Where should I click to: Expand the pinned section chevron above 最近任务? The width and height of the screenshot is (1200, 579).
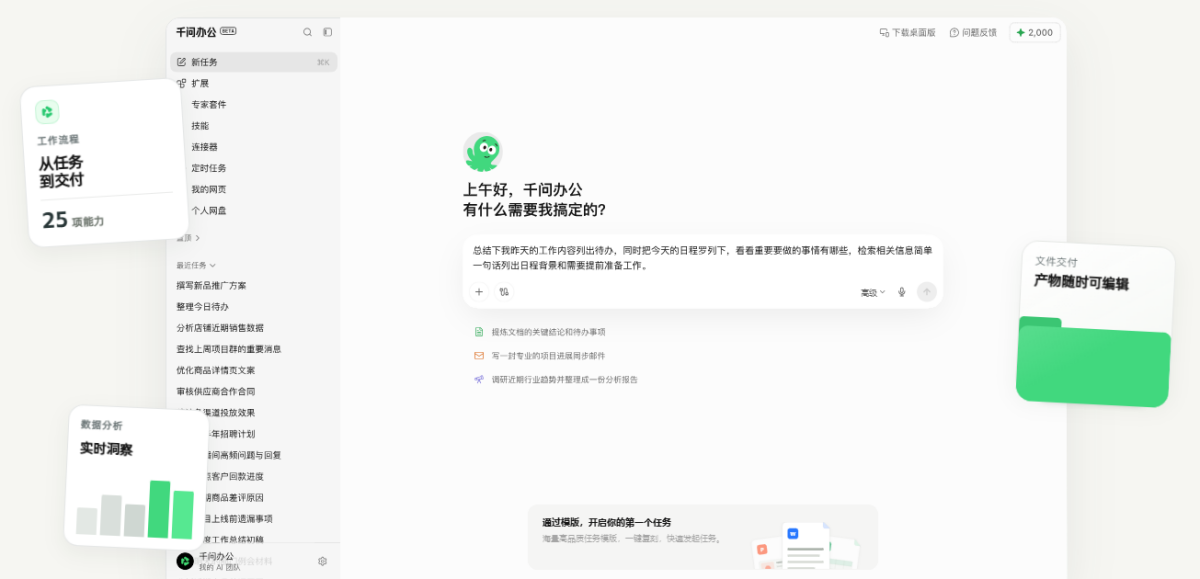point(198,238)
